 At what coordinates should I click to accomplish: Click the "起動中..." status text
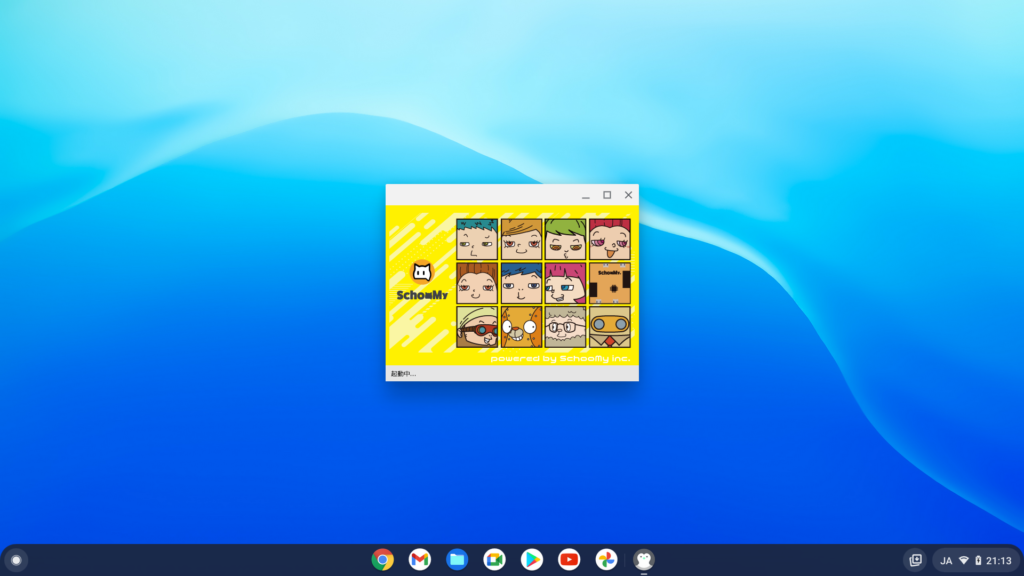403,374
